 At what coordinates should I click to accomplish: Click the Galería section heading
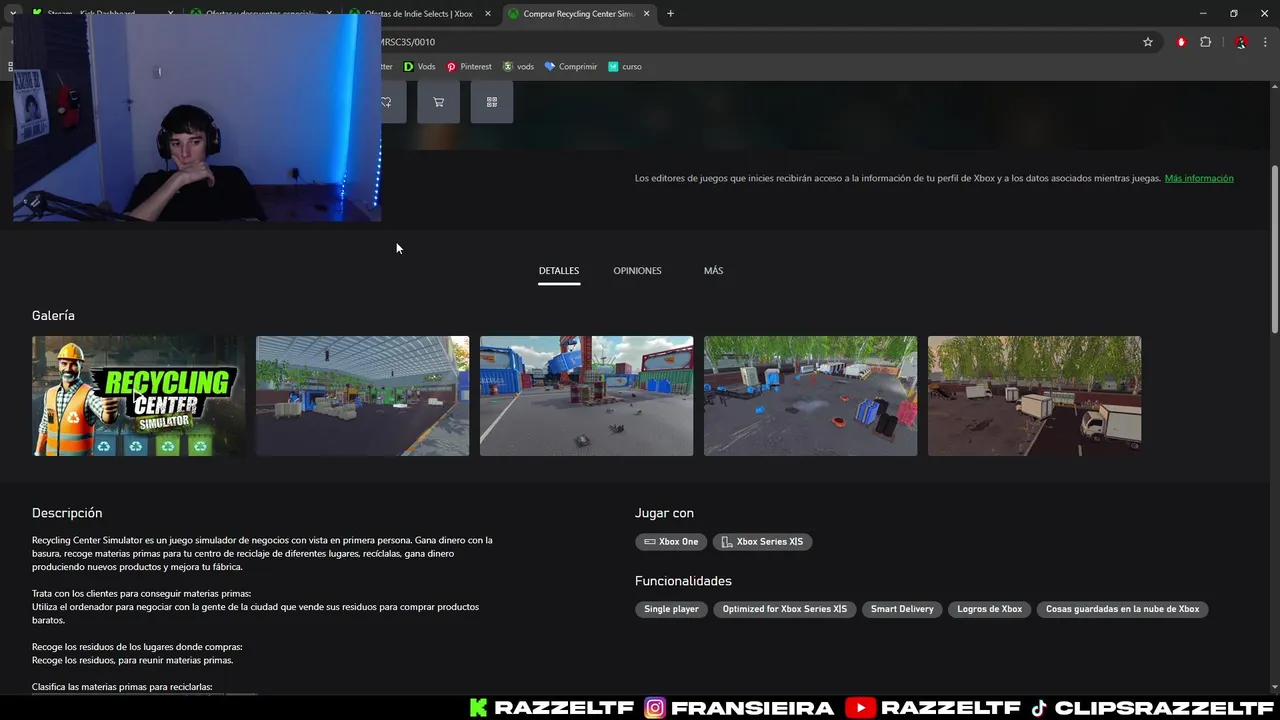tap(53, 315)
